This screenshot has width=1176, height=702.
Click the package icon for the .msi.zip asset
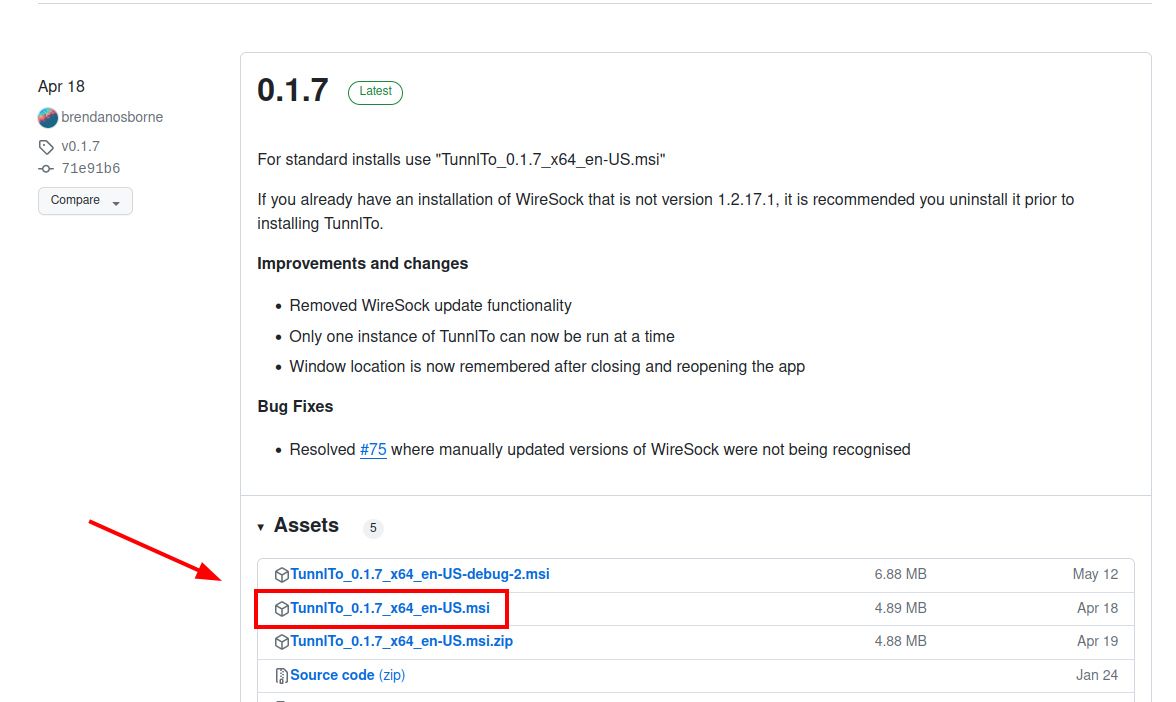coord(282,642)
